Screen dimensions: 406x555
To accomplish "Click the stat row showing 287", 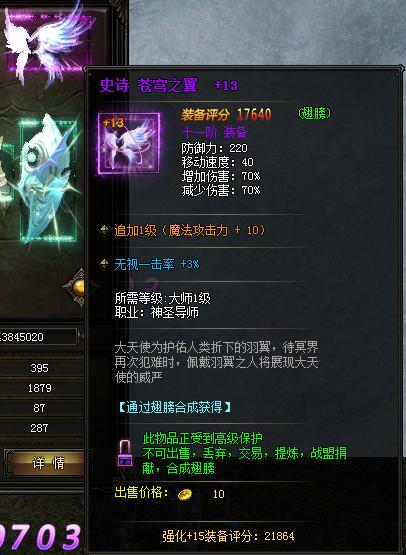I will [x=41, y=428].
